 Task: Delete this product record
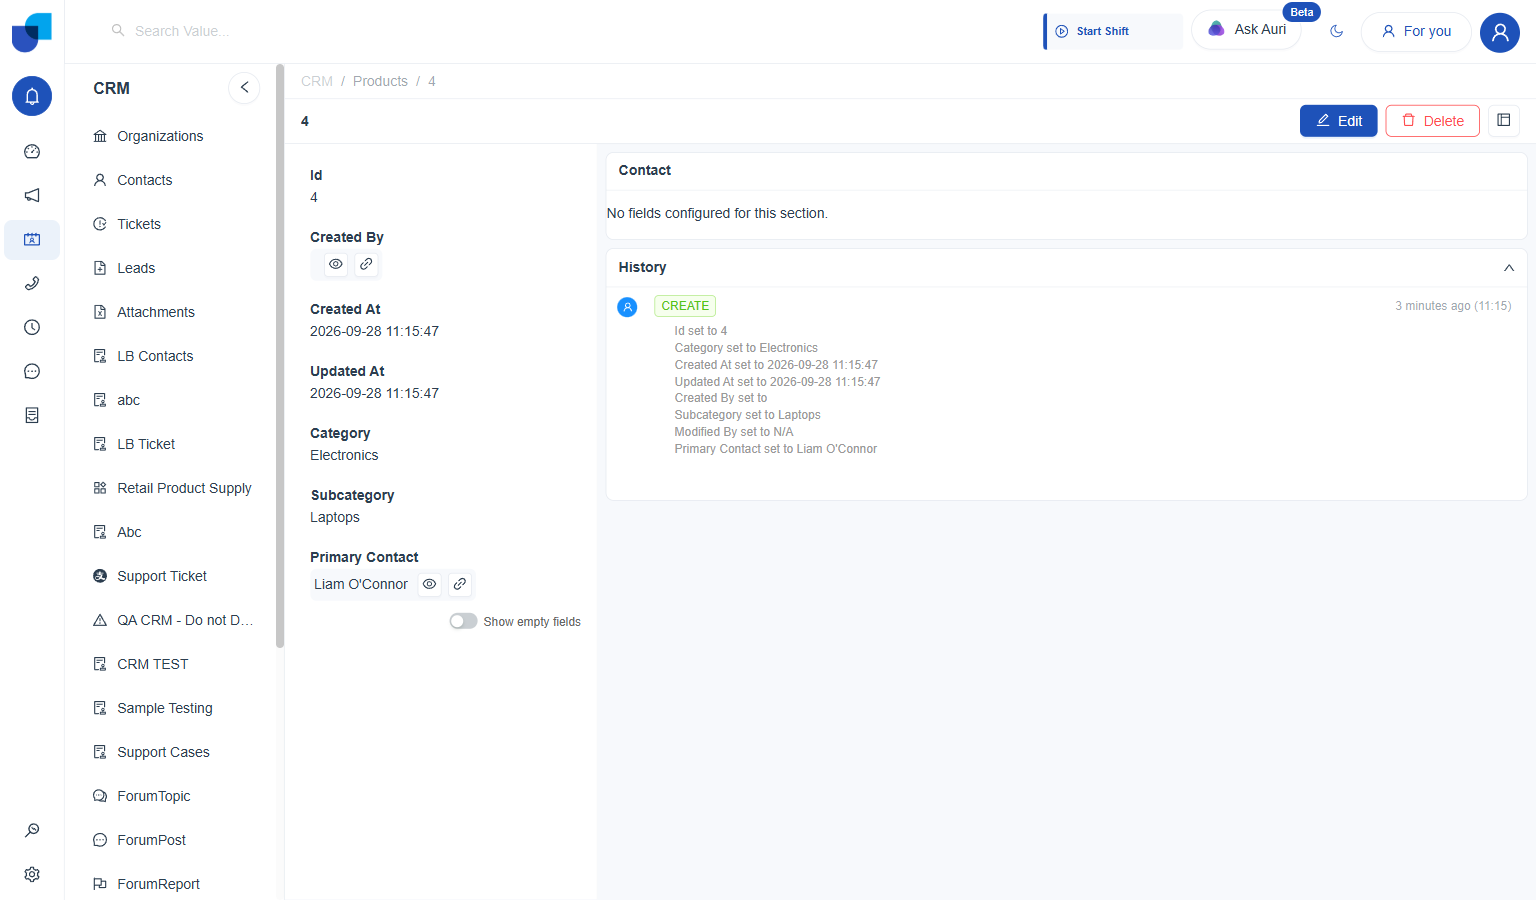1432,121
